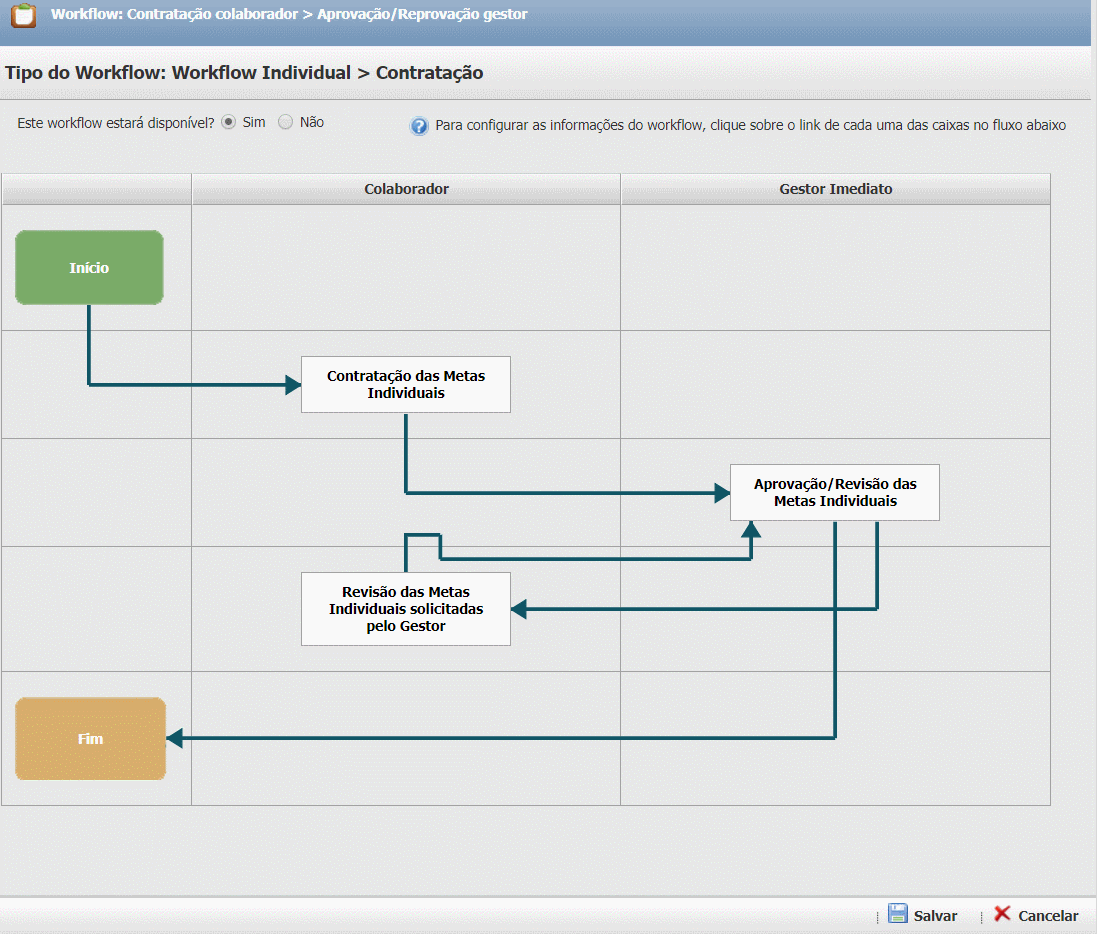Viewport: 1097px width, 934px height.
Task: Click the blue help question mark icon
Action: click(x=419, y=126)
